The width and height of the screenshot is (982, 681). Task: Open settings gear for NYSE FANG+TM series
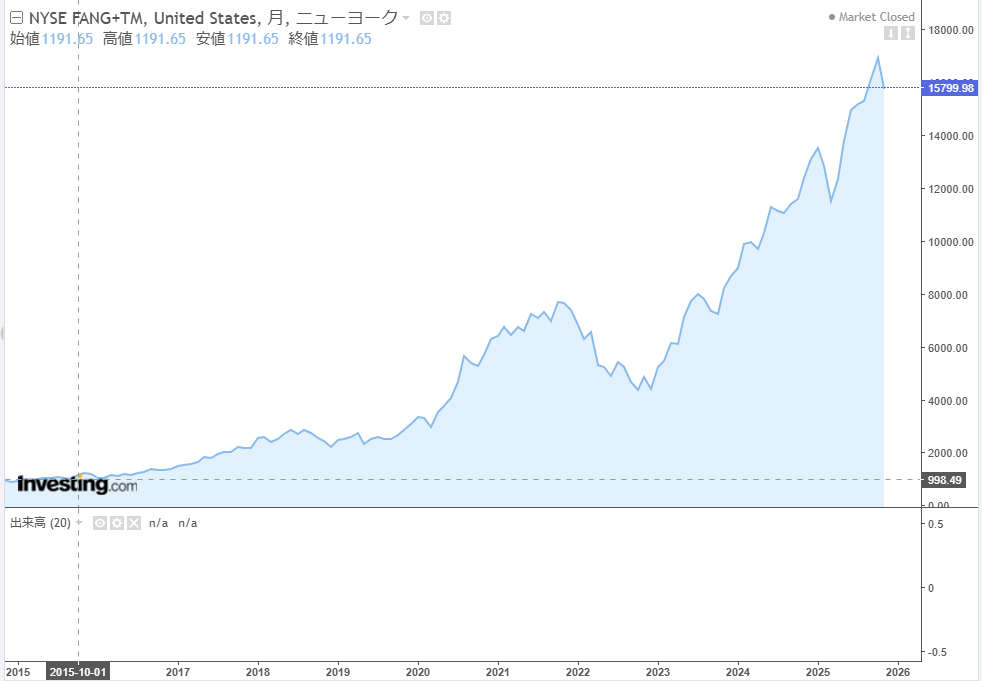coord(444,18)
